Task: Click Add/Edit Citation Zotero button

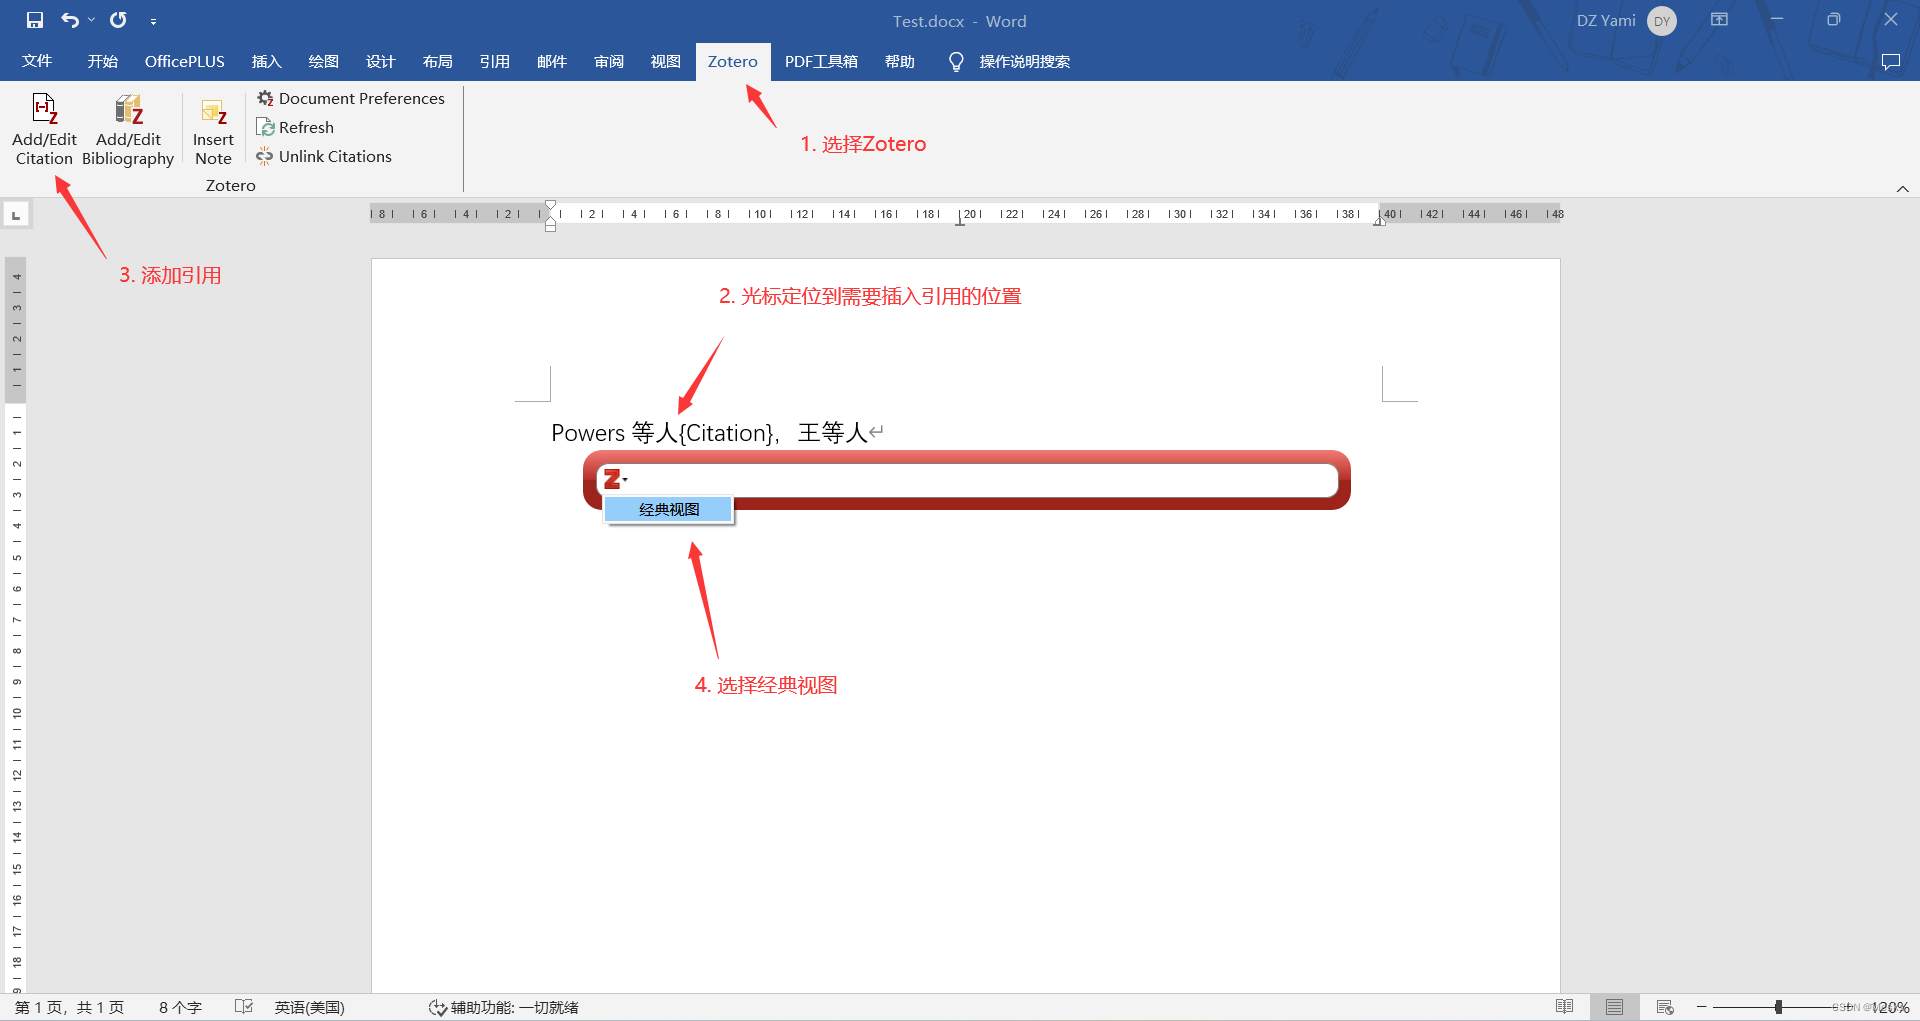Action: click(44, 130)
